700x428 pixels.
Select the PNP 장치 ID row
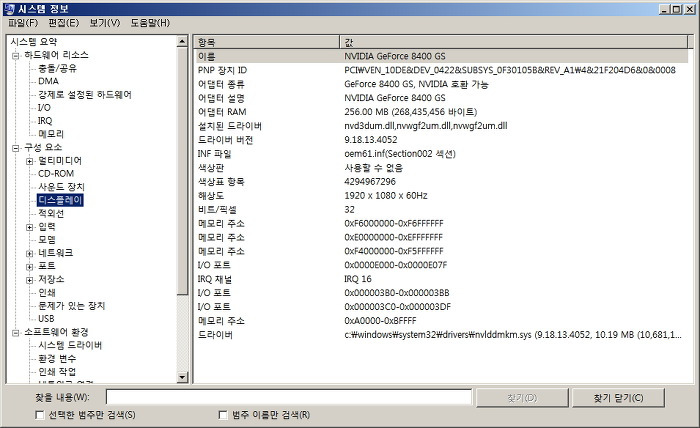tap(442, 70)
